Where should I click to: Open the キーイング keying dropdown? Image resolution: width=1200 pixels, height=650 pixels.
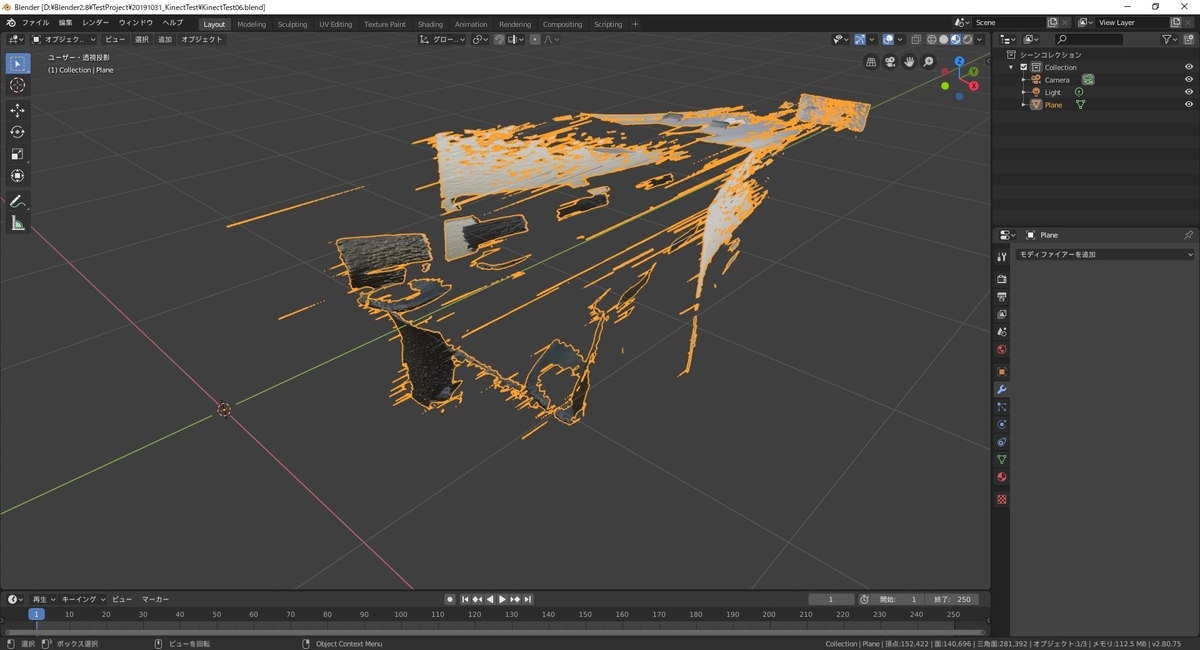click(x=82, y=599)
